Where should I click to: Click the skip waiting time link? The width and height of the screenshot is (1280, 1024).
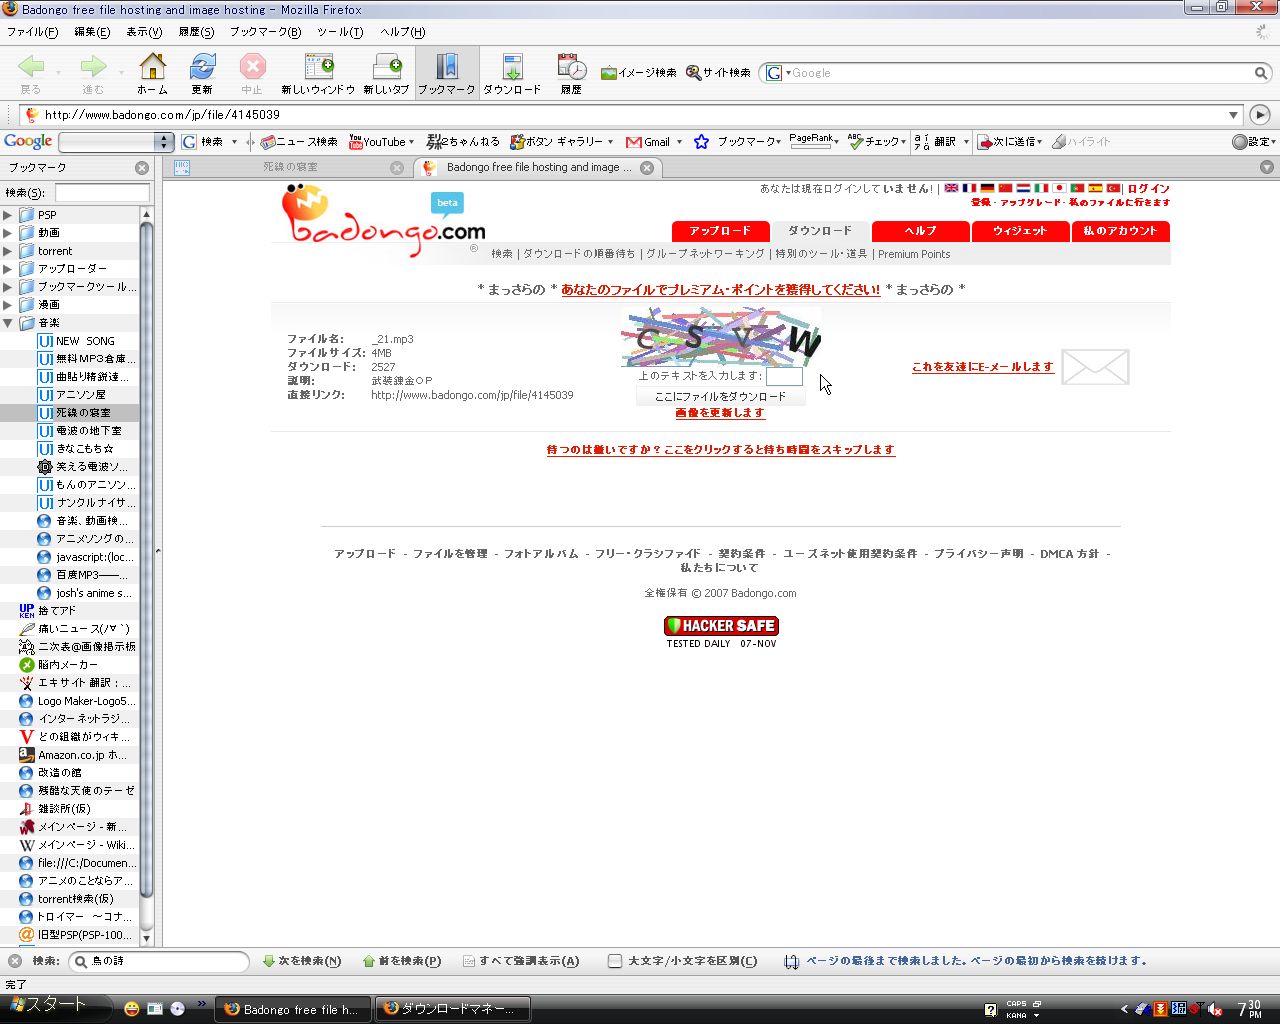tap(720, 450)
